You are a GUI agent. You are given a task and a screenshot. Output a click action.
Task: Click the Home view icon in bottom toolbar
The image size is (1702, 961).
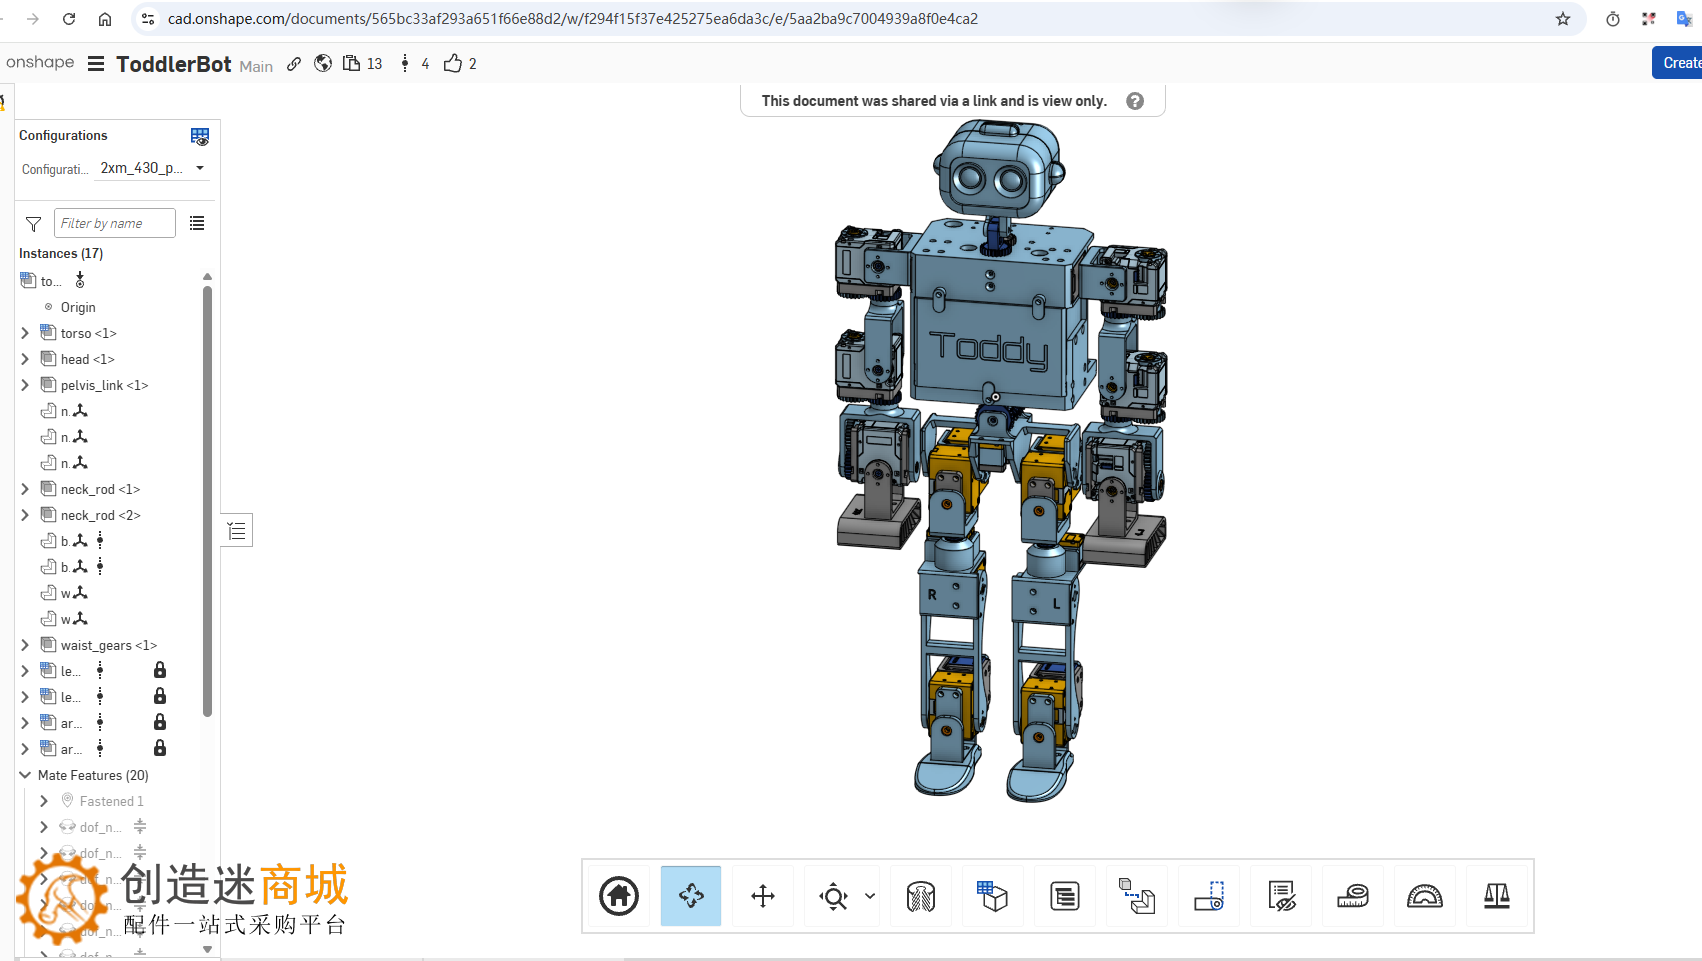[619, 896]
